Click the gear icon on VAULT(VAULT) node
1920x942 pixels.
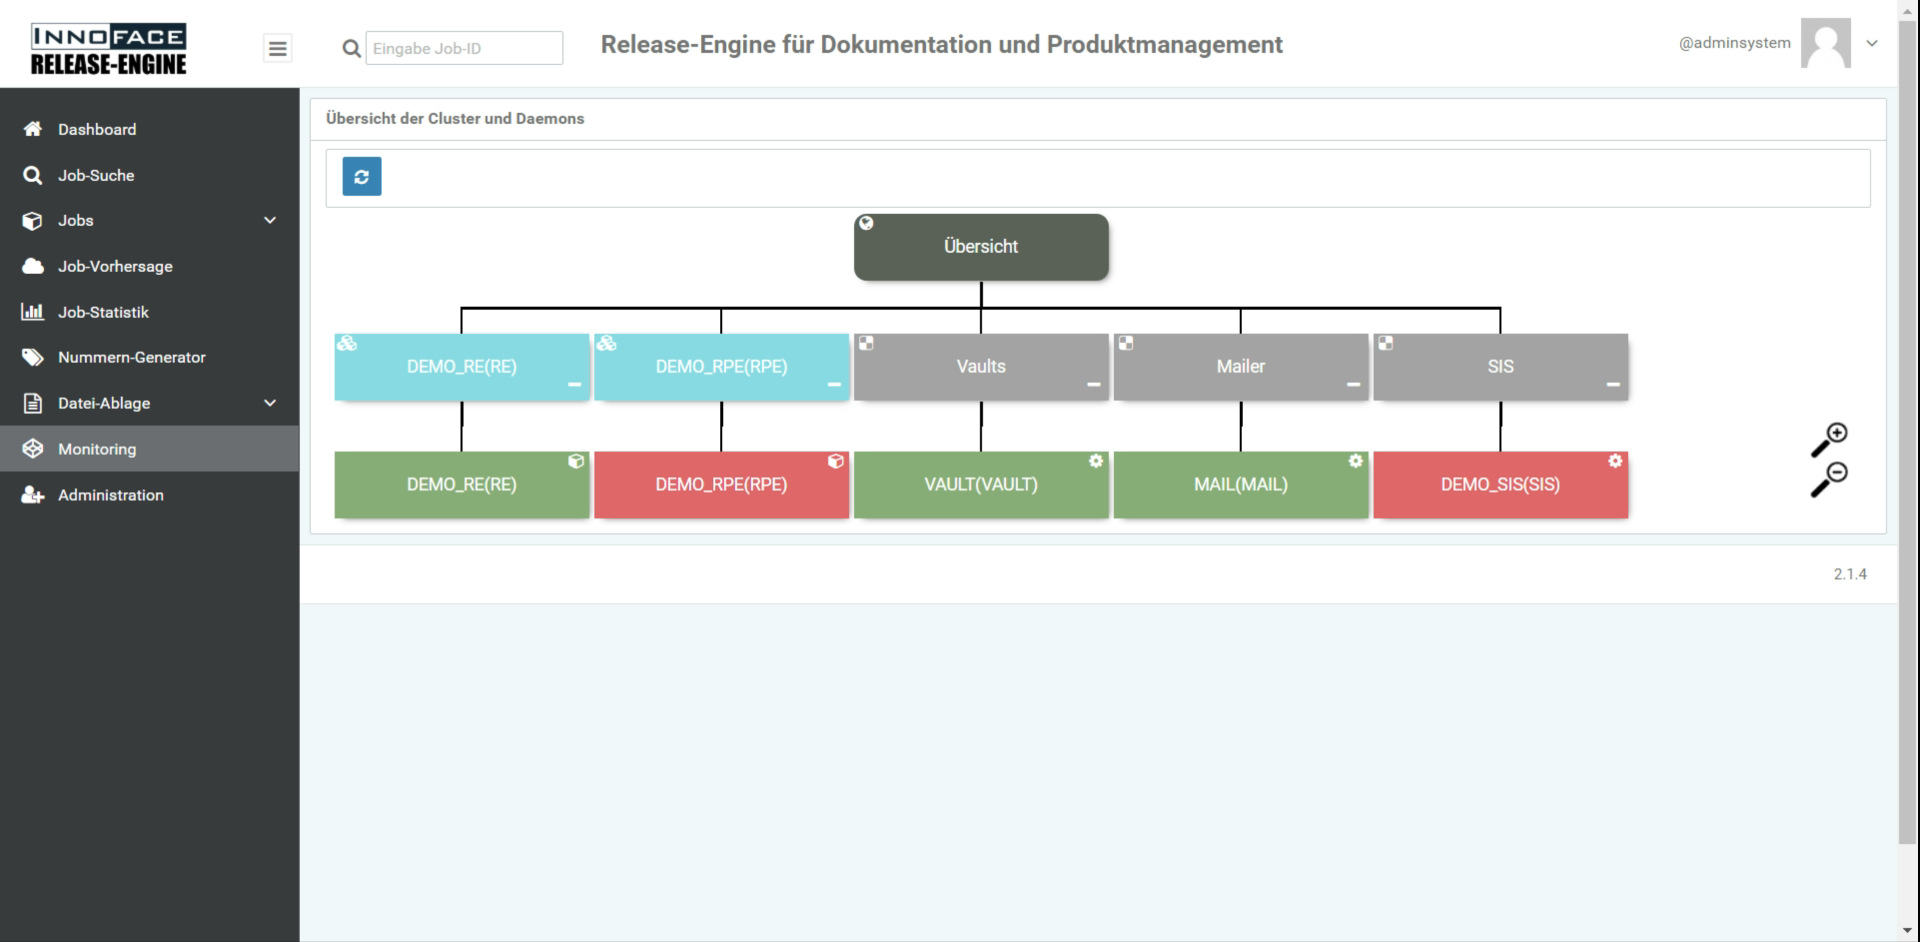click(x=1096, y=461)
